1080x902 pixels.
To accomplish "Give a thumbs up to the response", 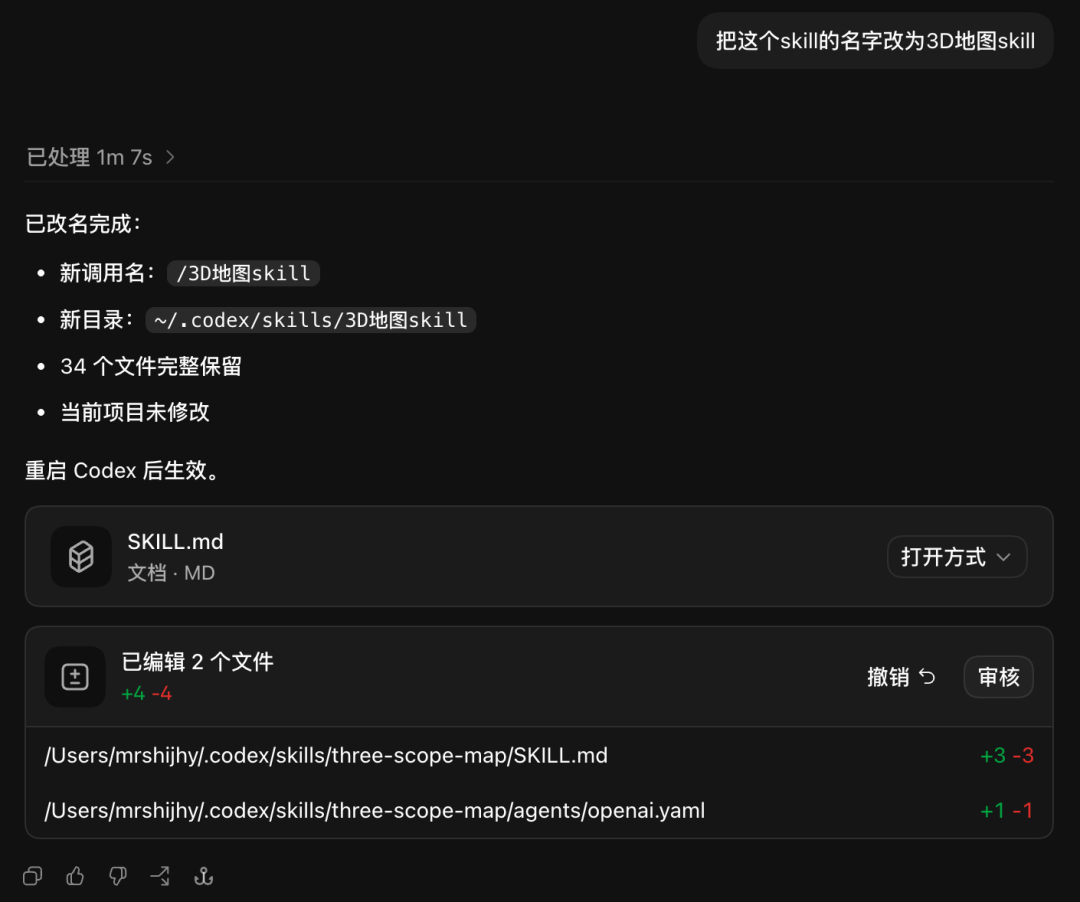I will (x=75, y=876).
